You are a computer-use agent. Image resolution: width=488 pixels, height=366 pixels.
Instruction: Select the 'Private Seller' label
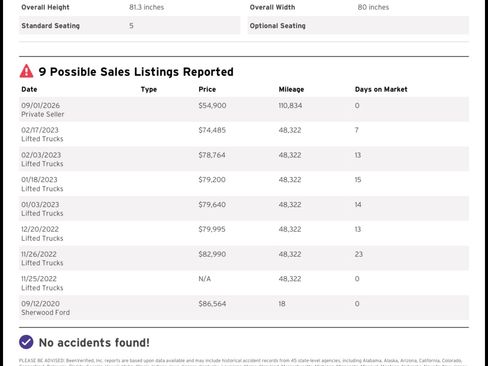[43, 114]
